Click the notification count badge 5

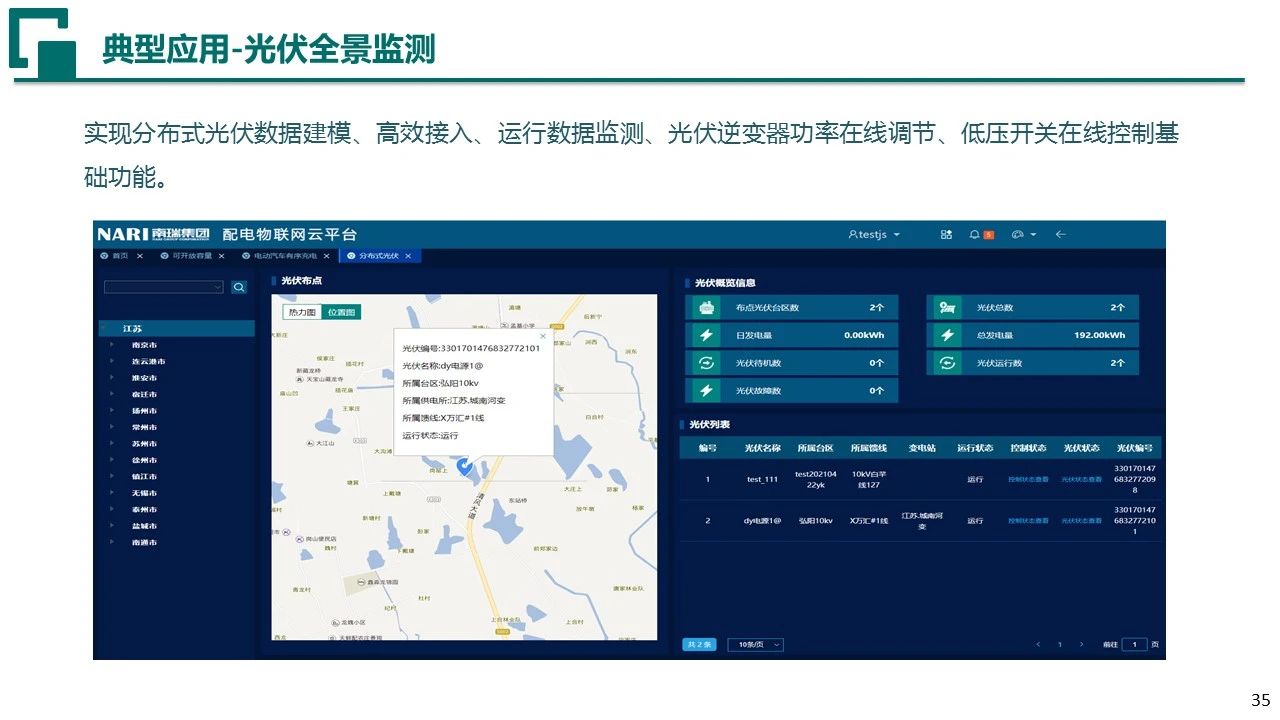pyautogui.click(x=989, y=235)
